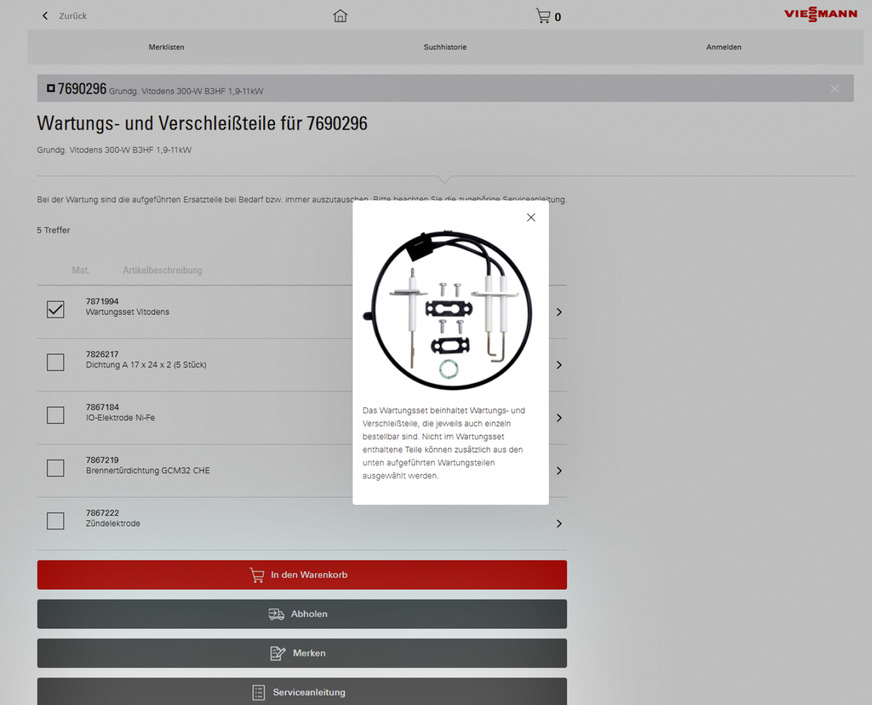Click the maintenance set product image
The width and height of the screenshot is (872, 705).
pyautogui.click(x=449, y=311)
